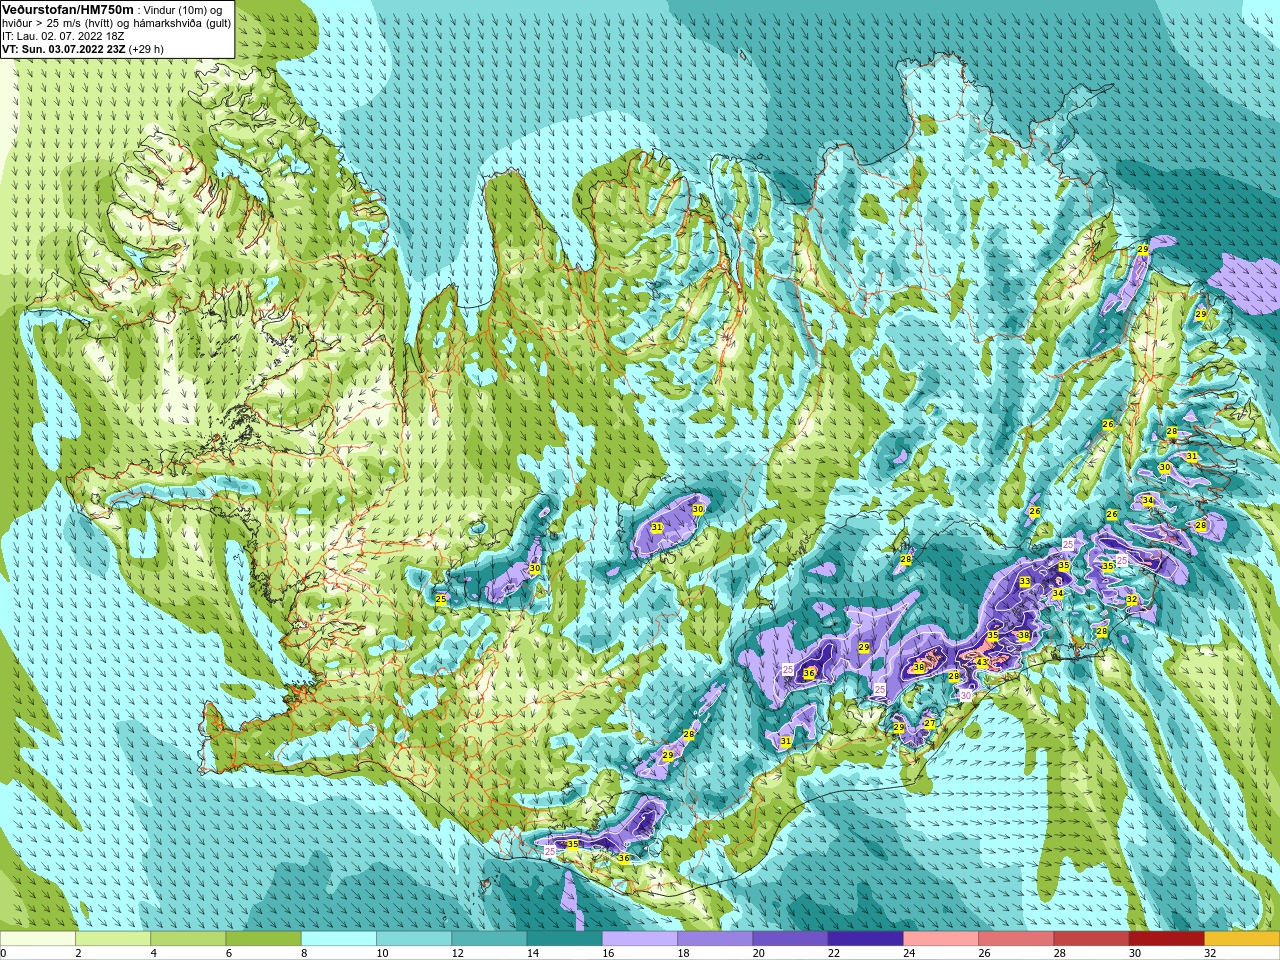
Task: Click the pale yellow 0–2 m/s legend swatch
Action: 38,939
